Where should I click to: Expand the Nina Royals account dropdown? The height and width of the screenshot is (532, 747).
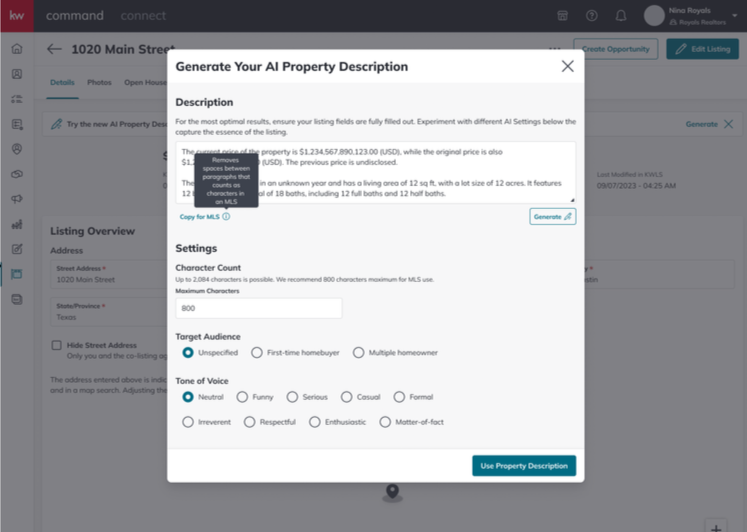734,16
